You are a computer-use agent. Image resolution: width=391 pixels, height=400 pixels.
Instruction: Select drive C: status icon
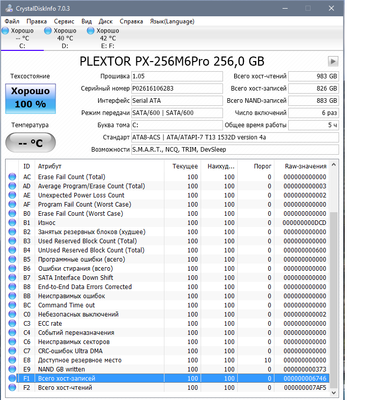click(x=6, y=31)
